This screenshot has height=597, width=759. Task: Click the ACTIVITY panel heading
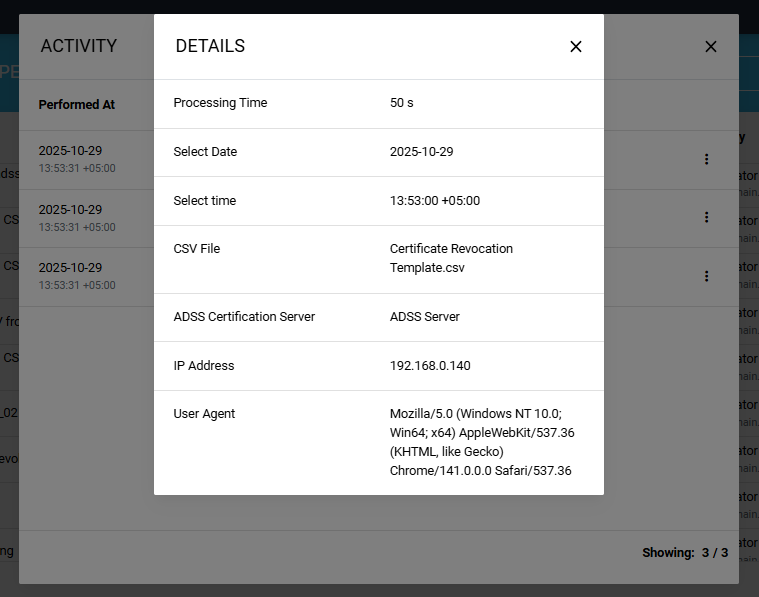click(78, 46)
